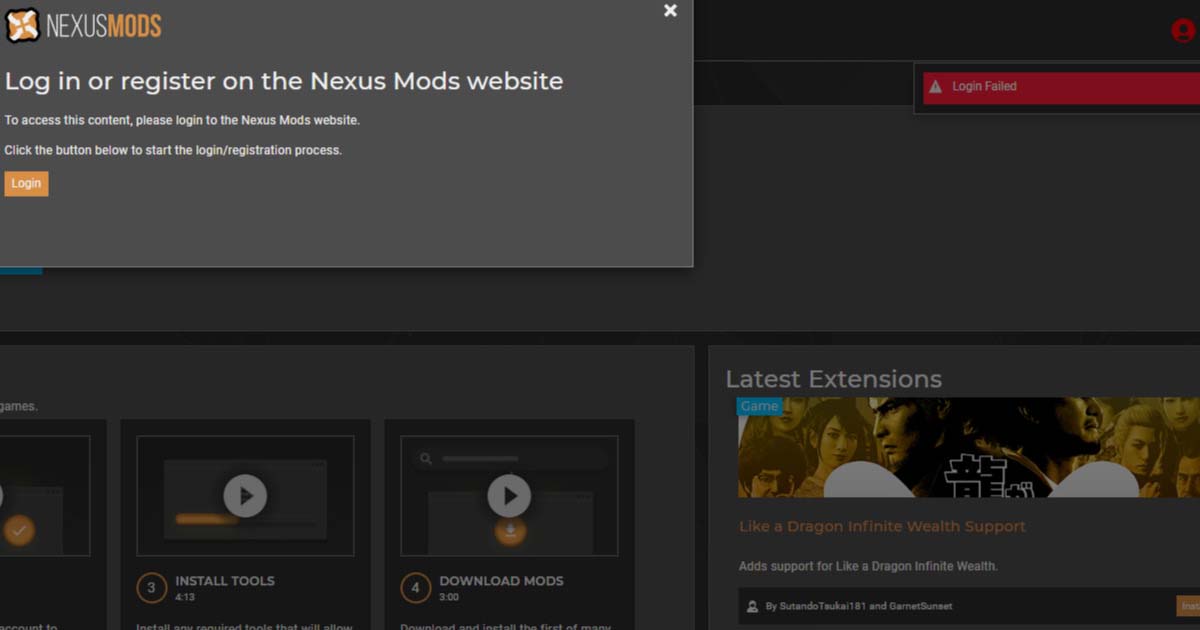Select step 4 number circle

pos(415,588)
